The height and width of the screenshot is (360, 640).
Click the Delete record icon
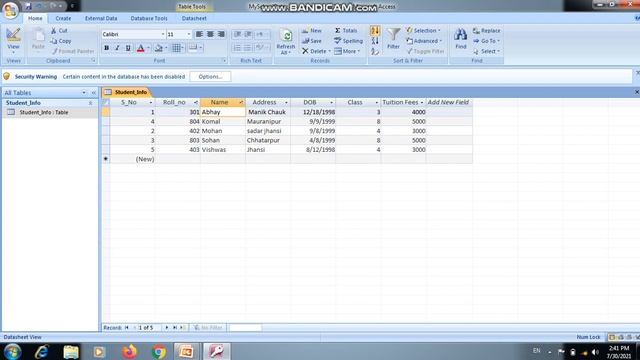click(x=305, y=51)
